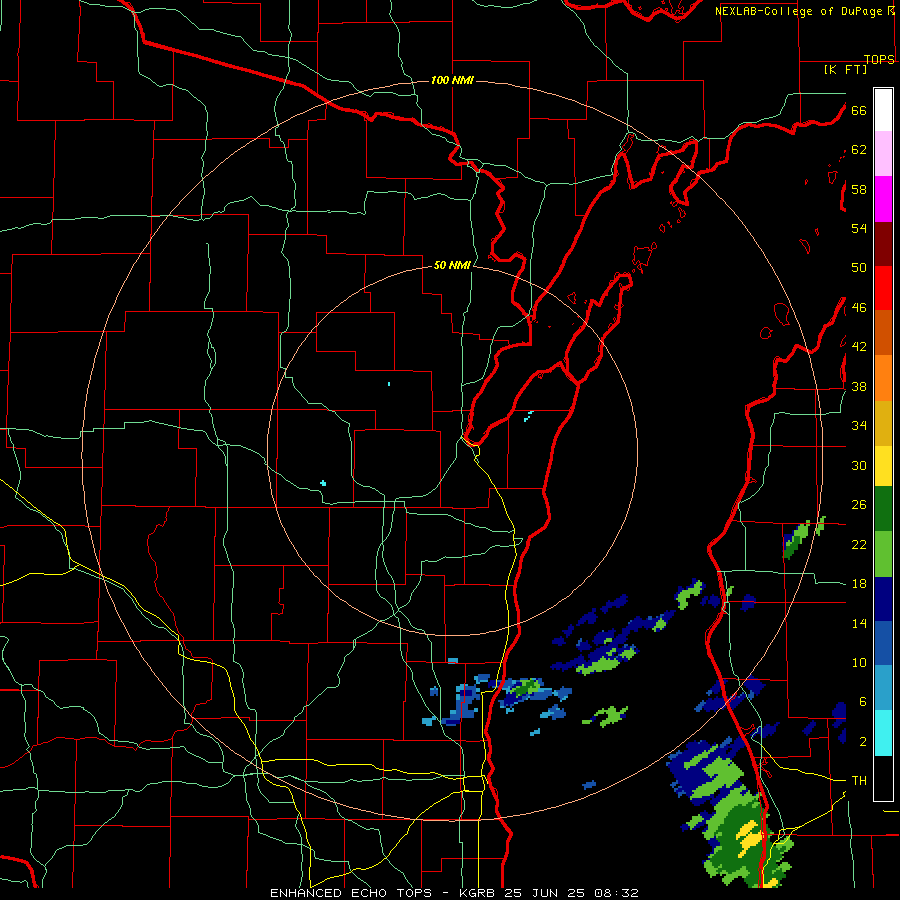This screenshot has width=900, height=900.
Task: Click the legend value '10'
Action: pyautogui.click(x=859, y=662)
